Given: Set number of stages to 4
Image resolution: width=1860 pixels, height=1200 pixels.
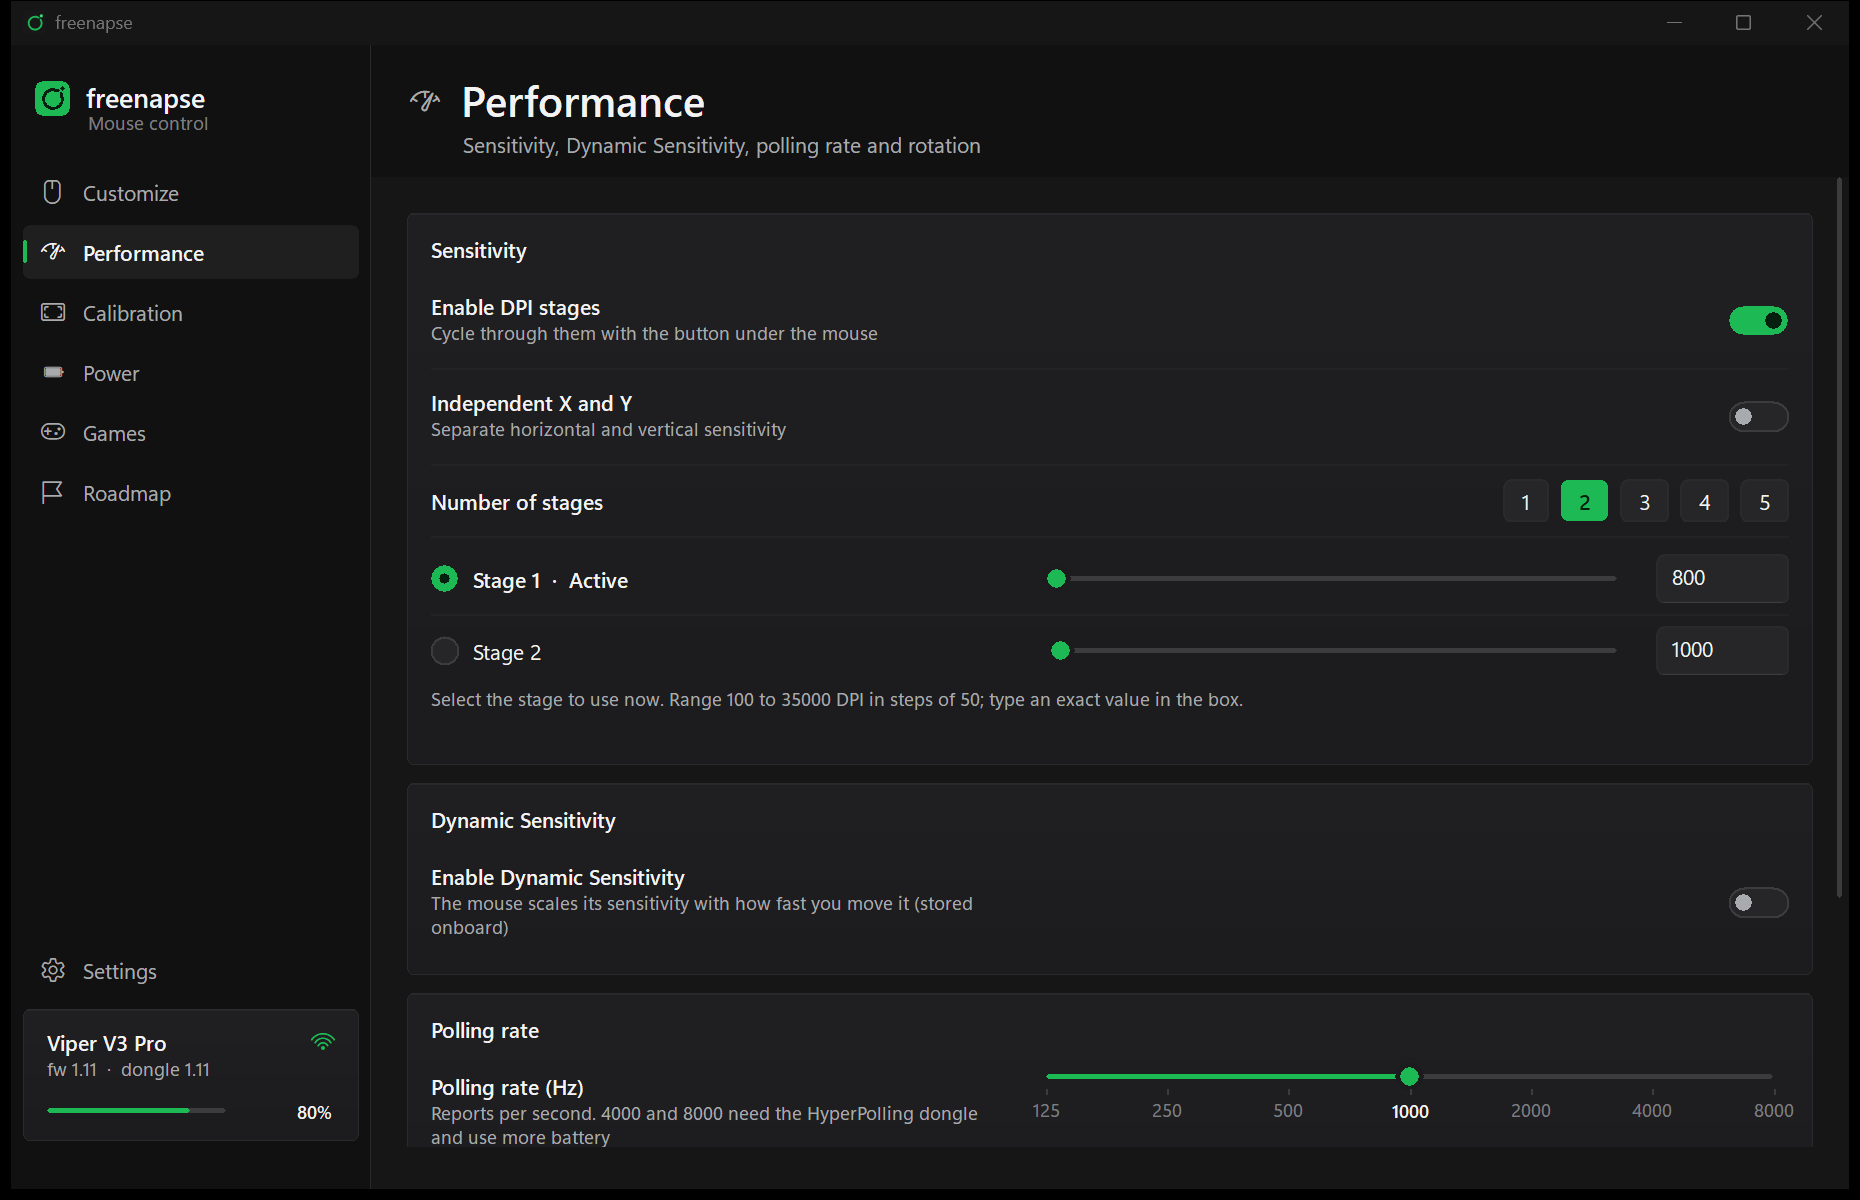Looking at the screenshot, I should [x=1704, y=501].
